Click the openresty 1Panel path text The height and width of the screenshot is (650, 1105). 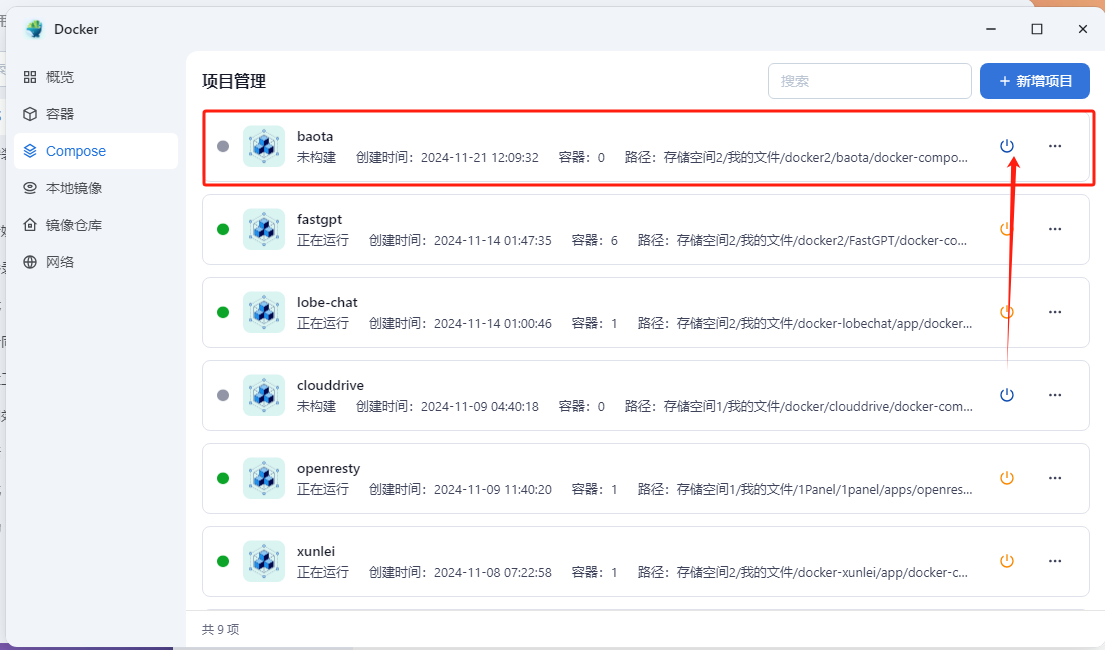805,489
